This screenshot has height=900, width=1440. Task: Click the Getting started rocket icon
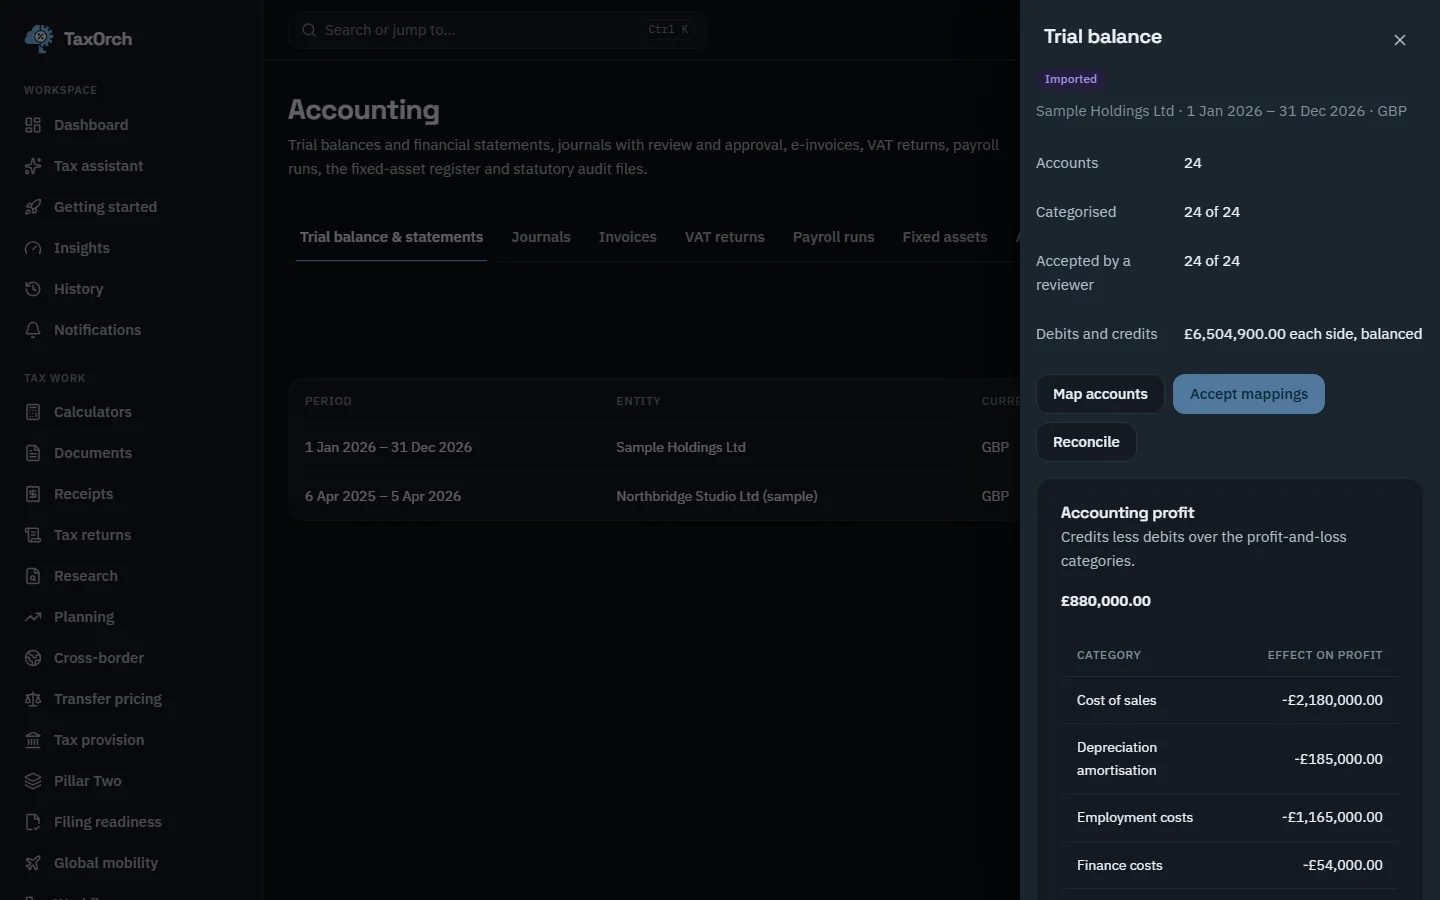pyautogui.click(x=33, y=207)
